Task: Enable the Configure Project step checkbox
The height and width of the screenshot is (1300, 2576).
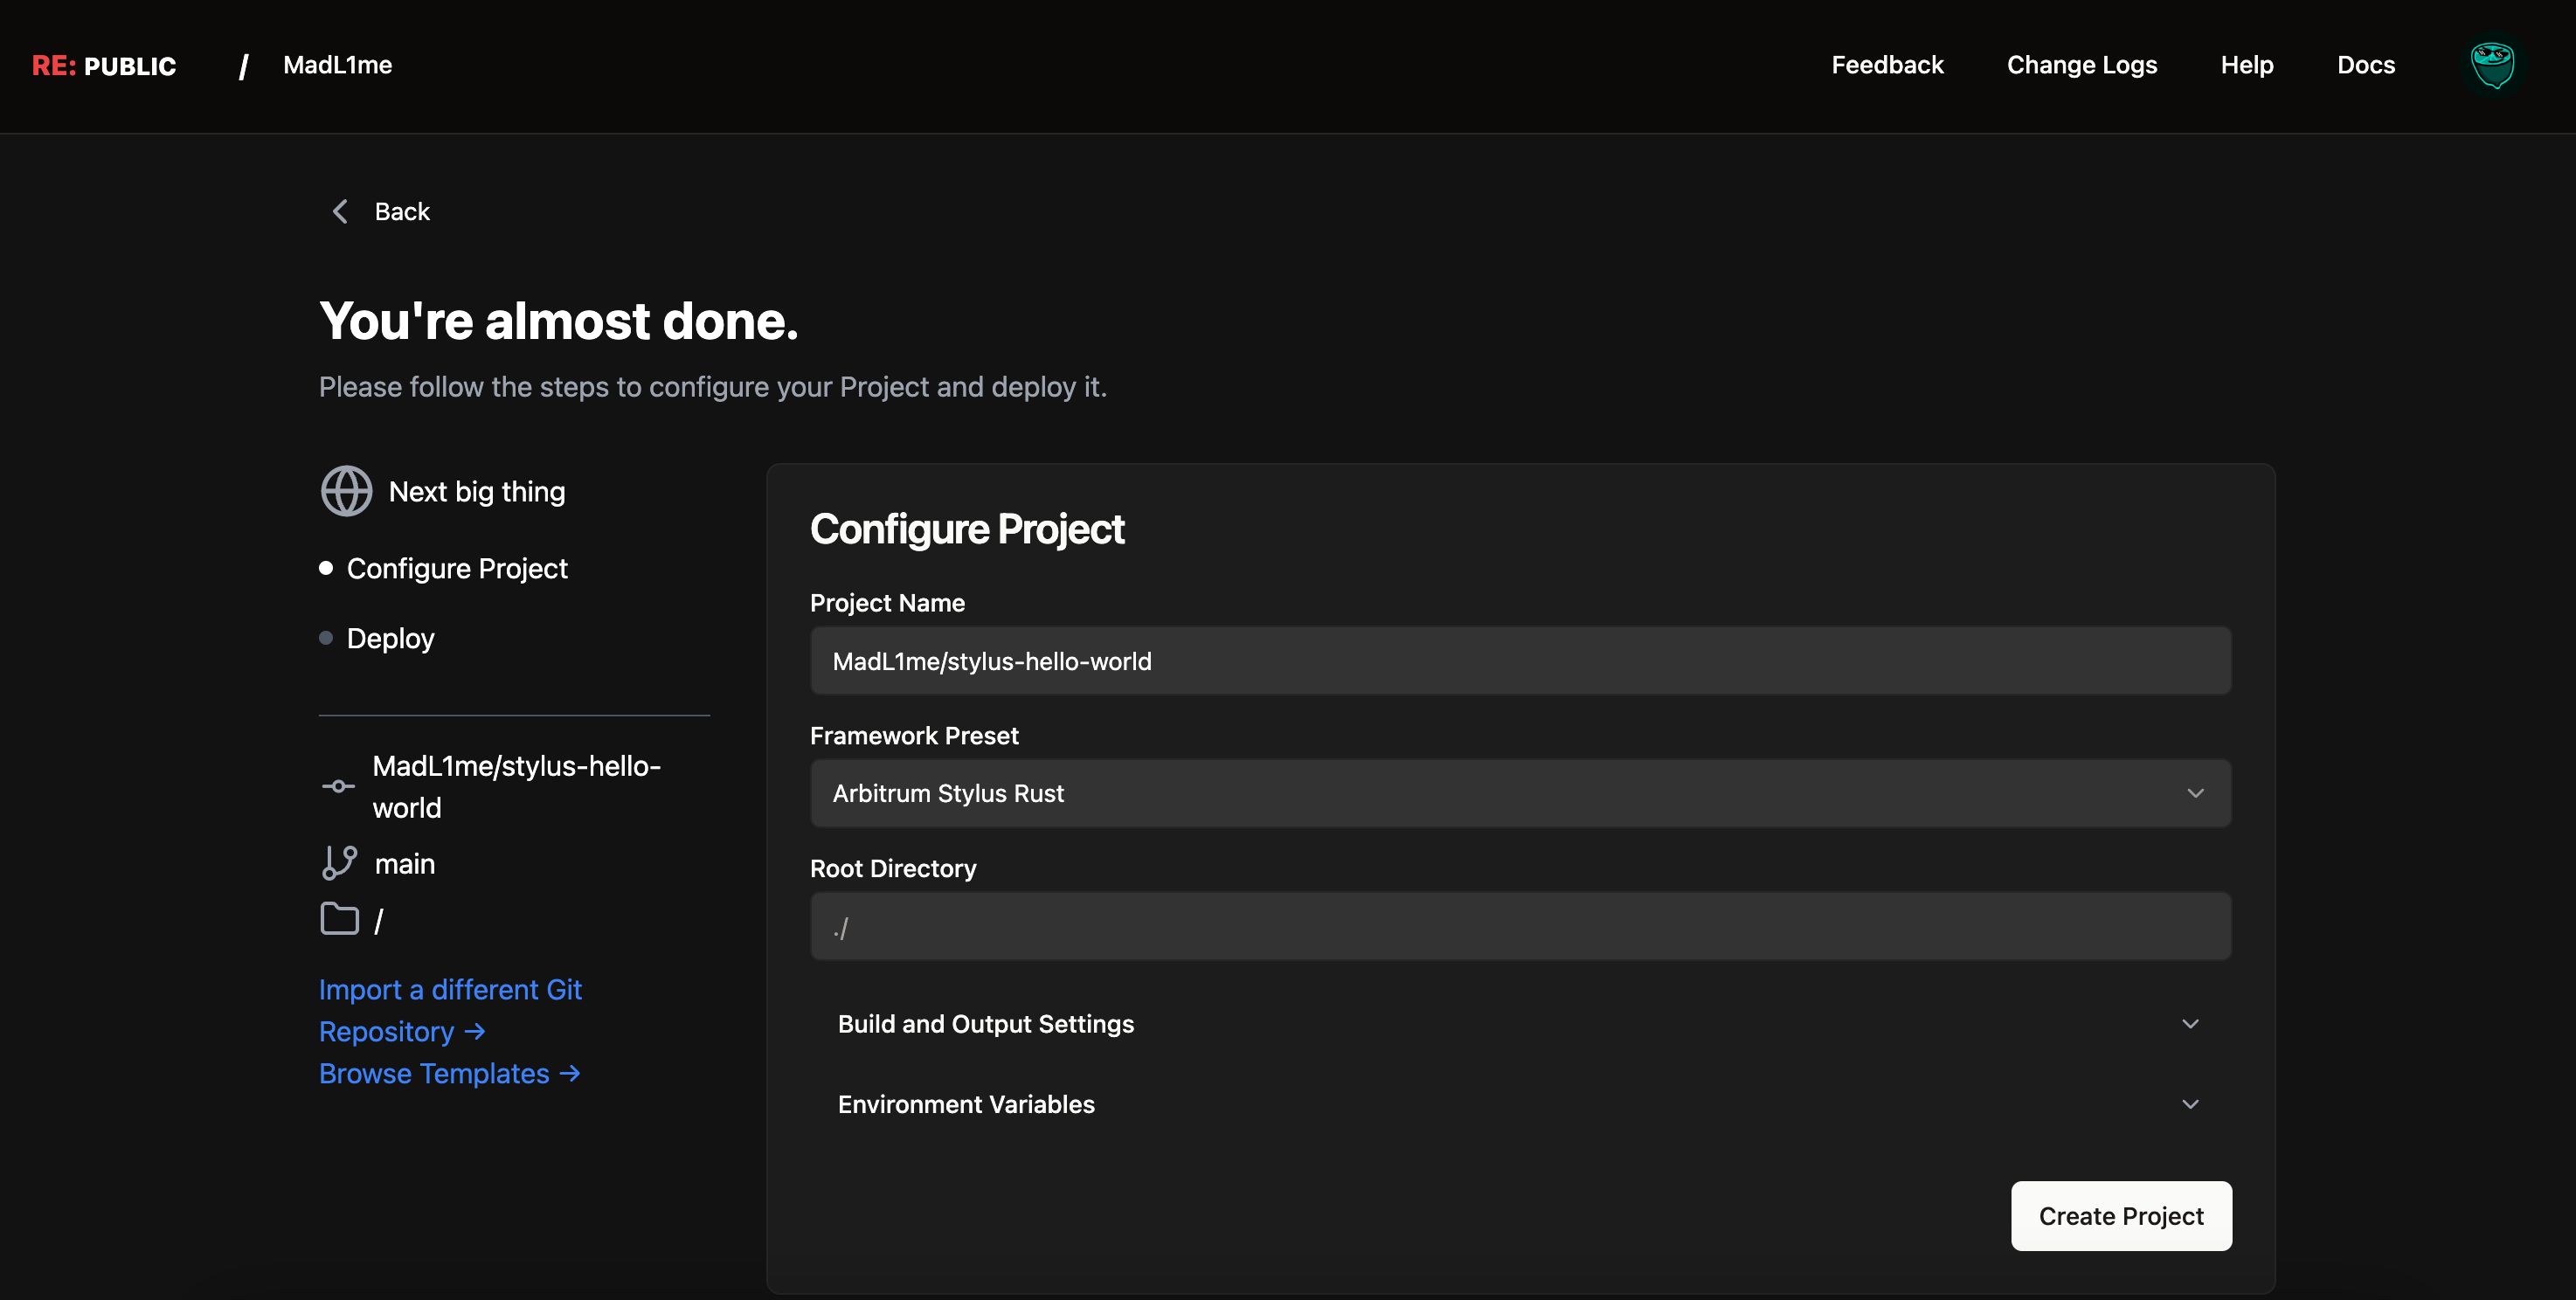Action: [325, 569]
